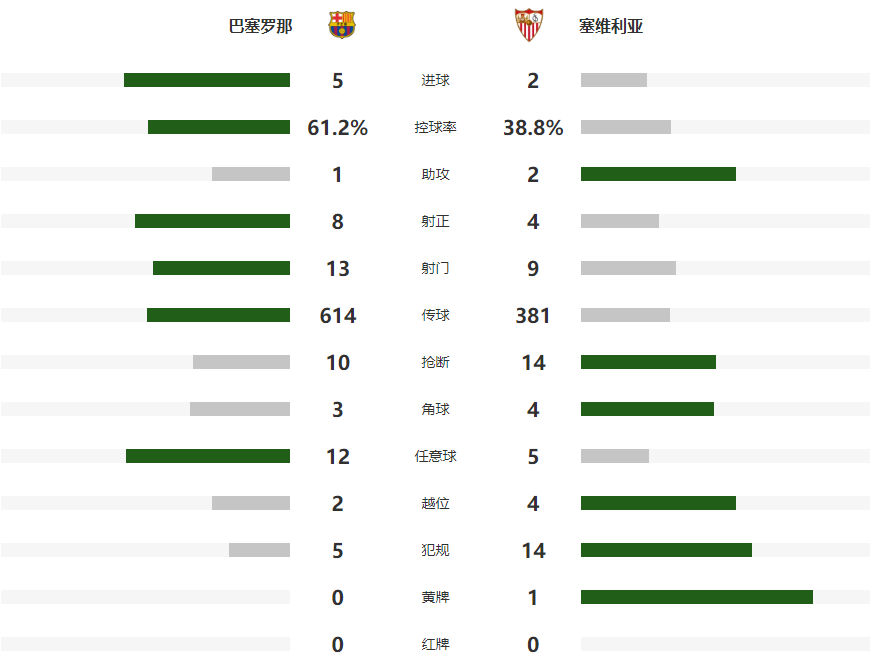Screen dimensions: 883x666
Task: Click the Barcelona team crest icon
Action: click(342, 25)
